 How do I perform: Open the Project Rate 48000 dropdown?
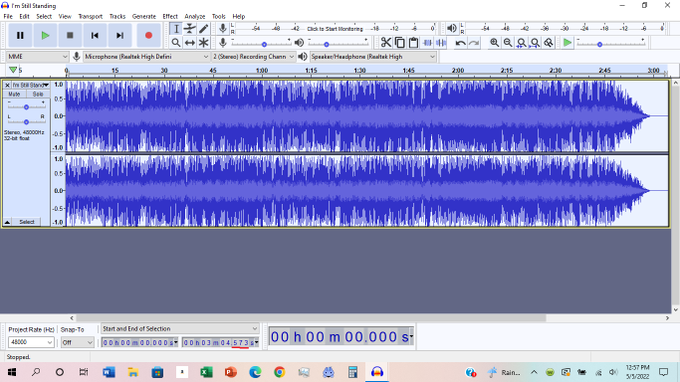tap(31, 342)
